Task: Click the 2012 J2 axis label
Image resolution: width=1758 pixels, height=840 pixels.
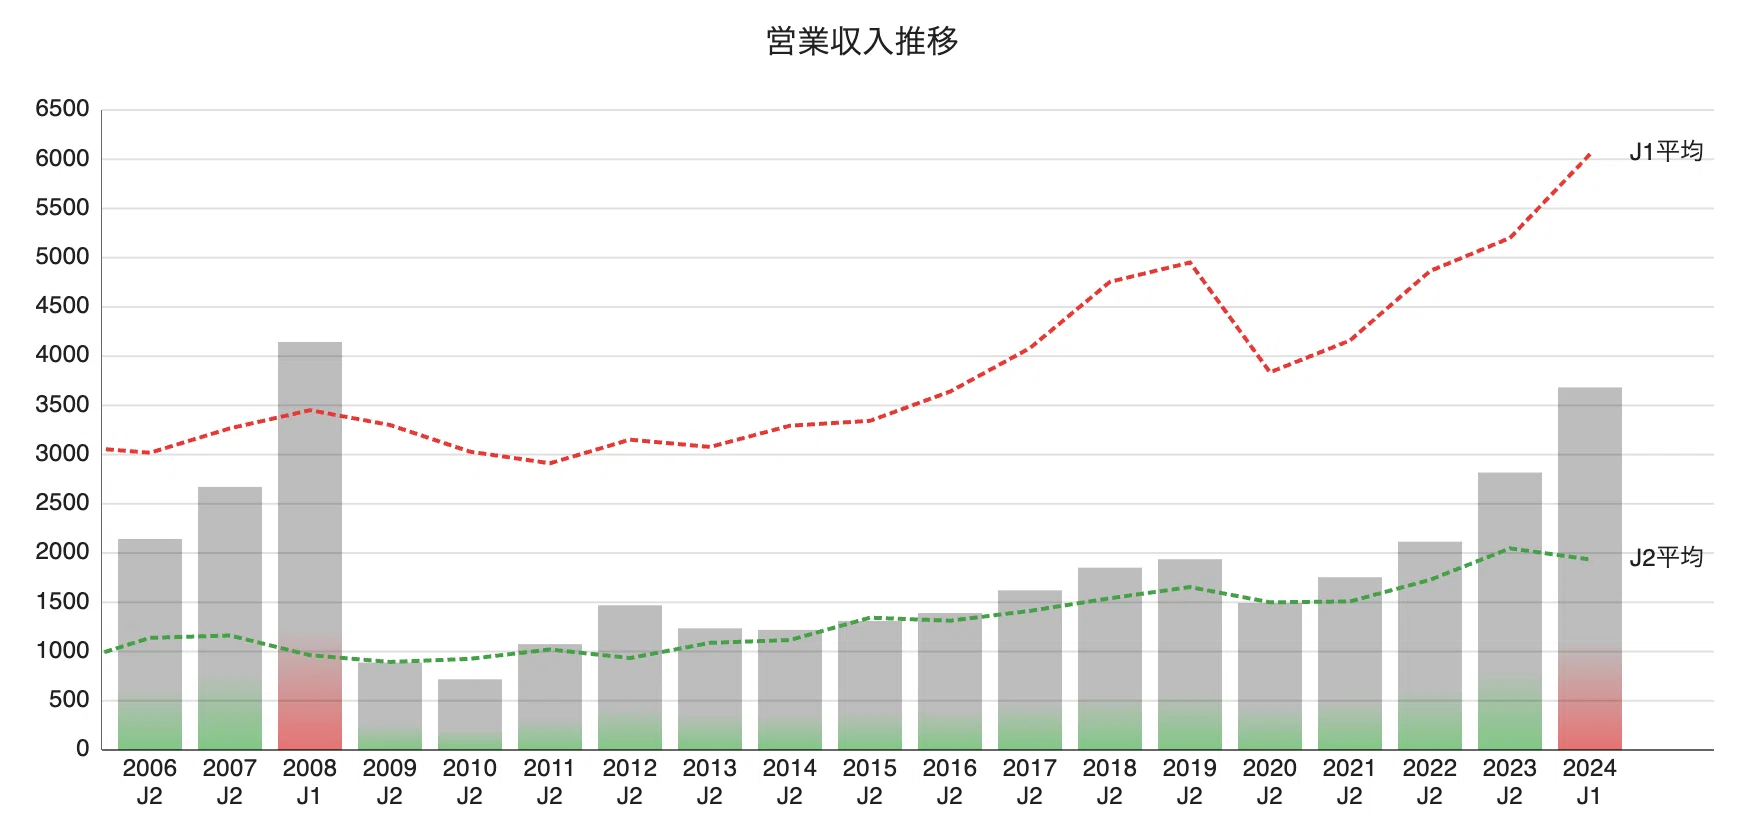Action: tap(630, 782)
